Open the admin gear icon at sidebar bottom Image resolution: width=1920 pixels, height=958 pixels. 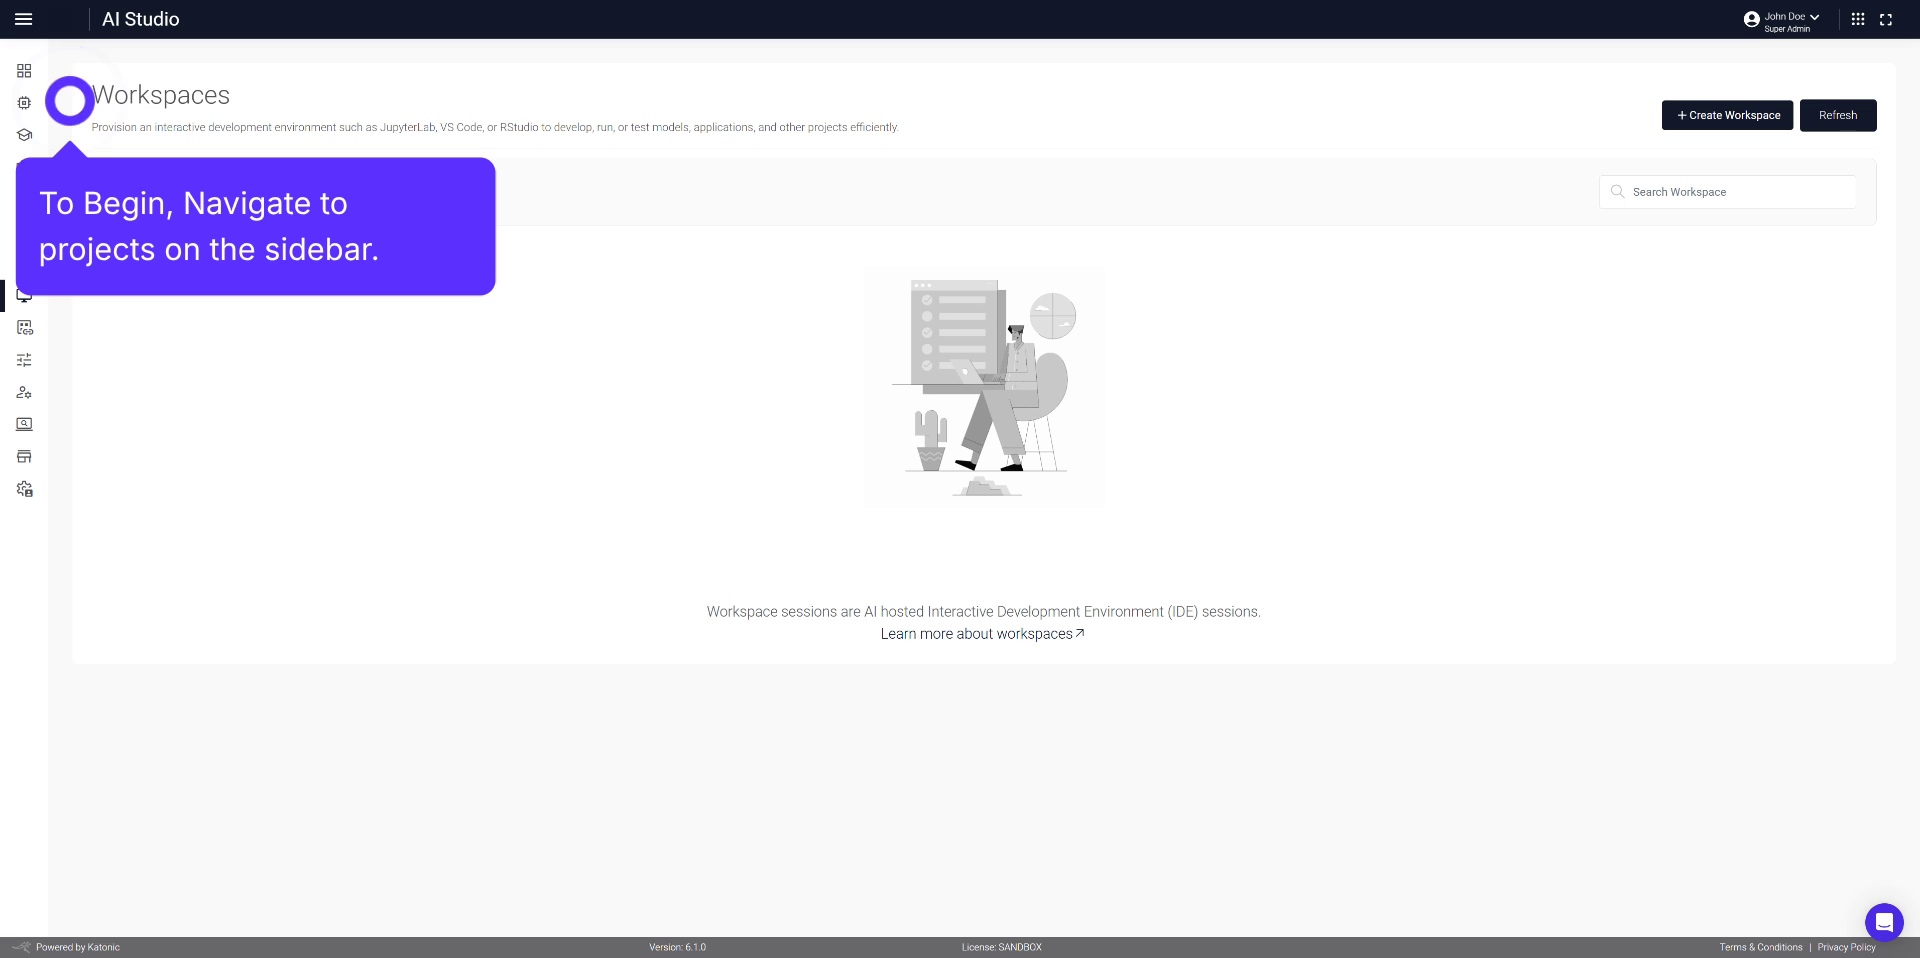[x=23, y=489]
